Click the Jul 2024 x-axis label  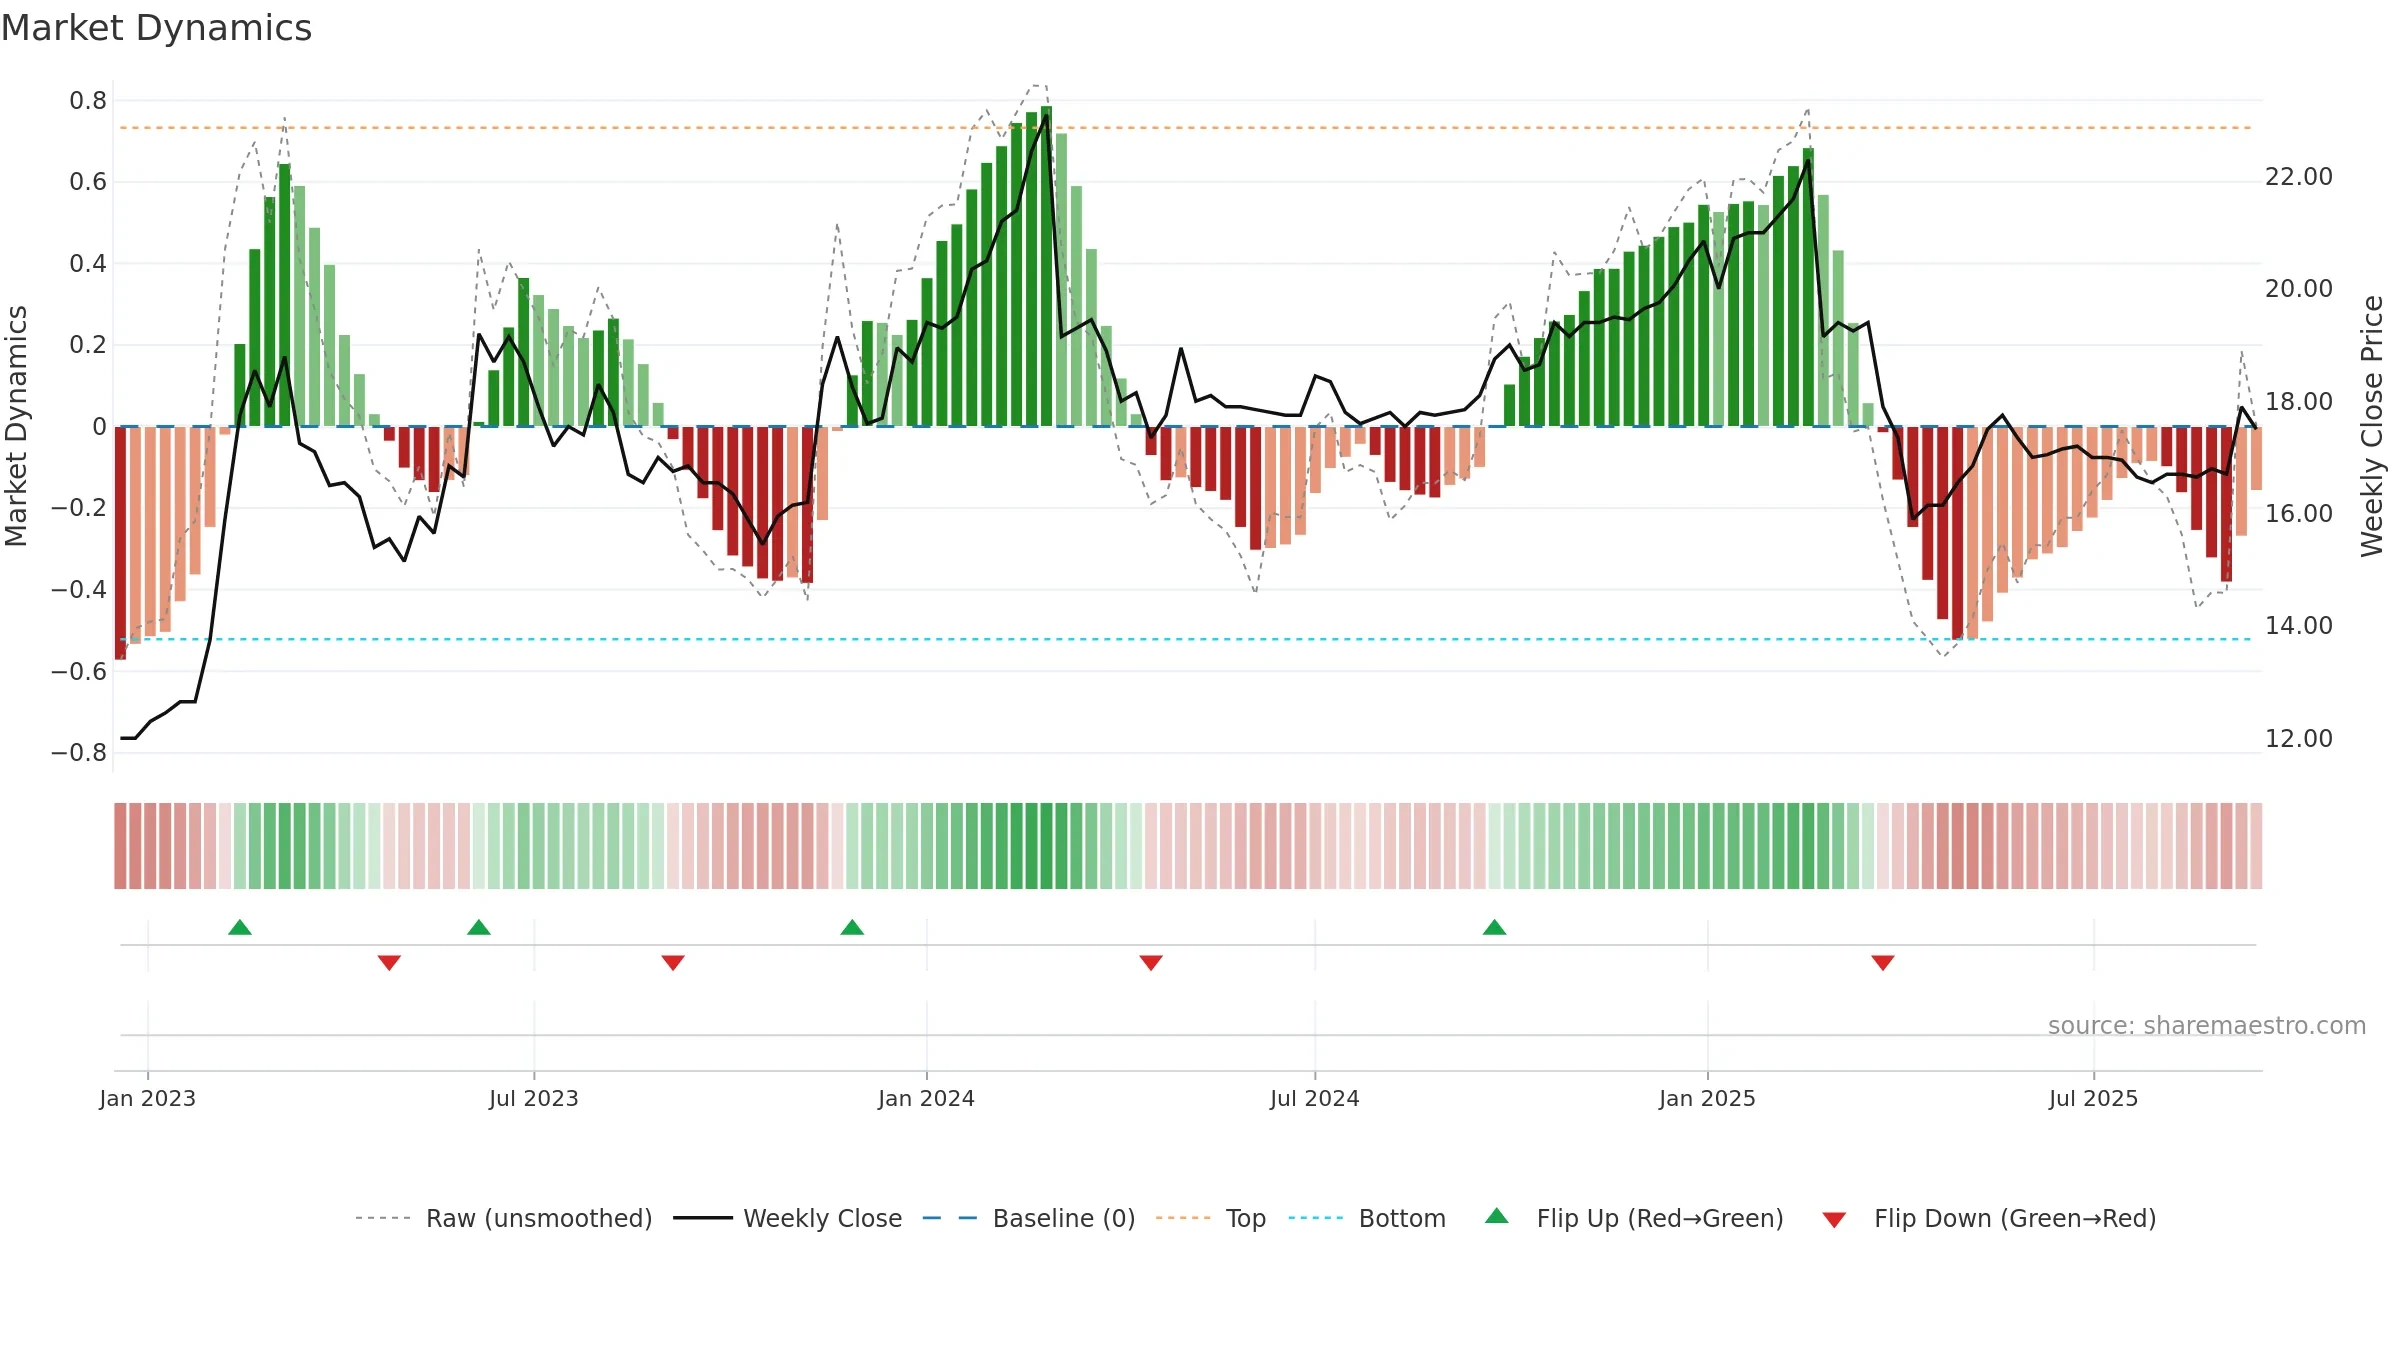click(x=1315, y=1098)
